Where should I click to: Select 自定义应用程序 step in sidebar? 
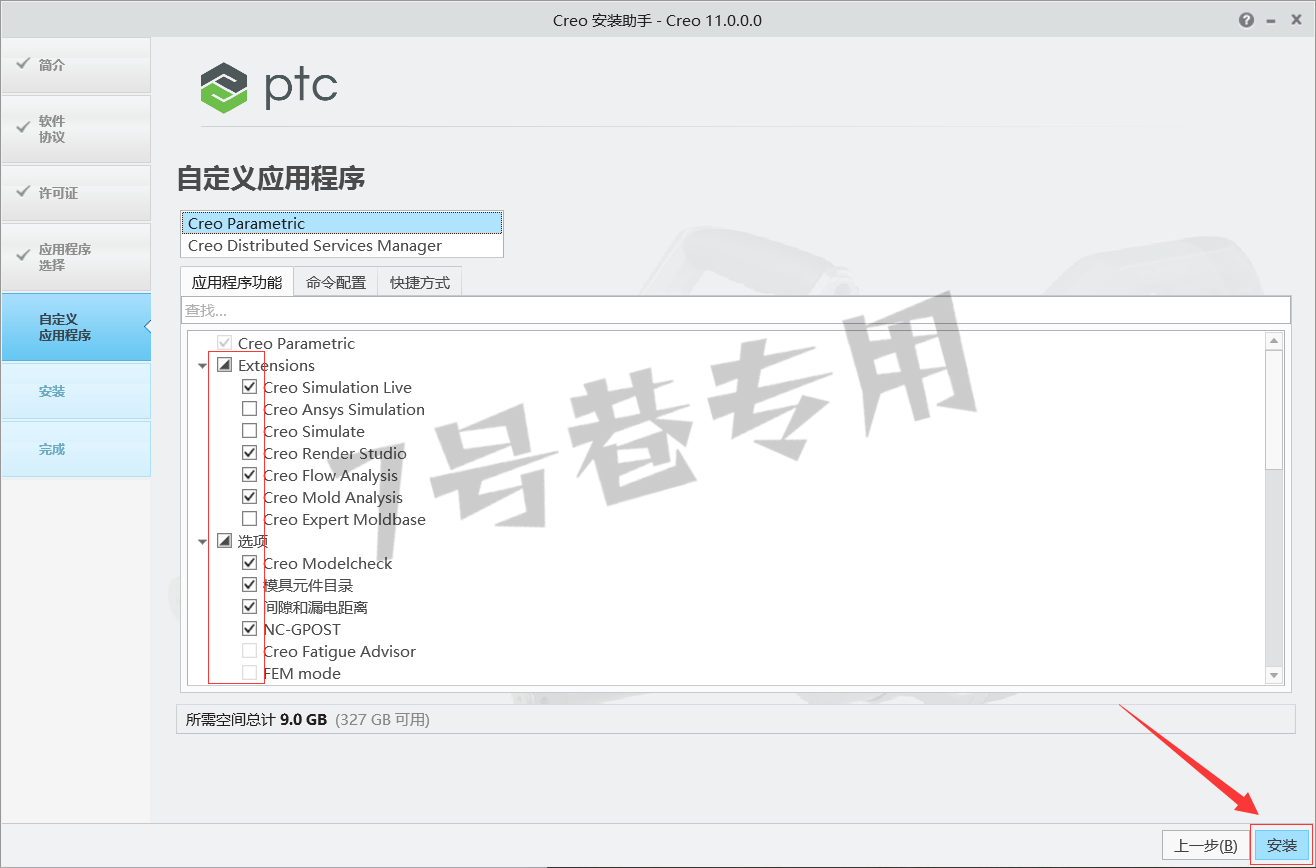pos(76,328)
